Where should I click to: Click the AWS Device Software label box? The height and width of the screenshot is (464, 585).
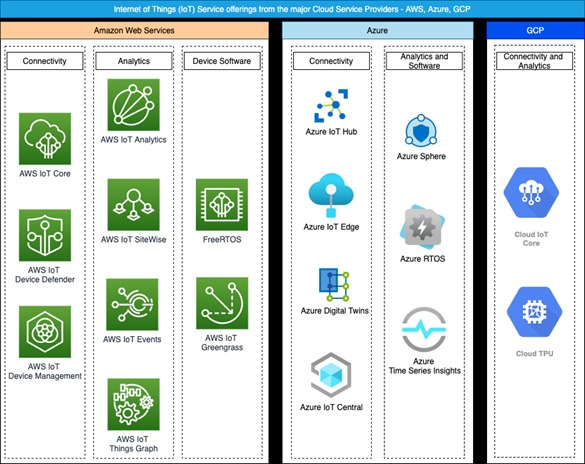(x=222, y=61)
